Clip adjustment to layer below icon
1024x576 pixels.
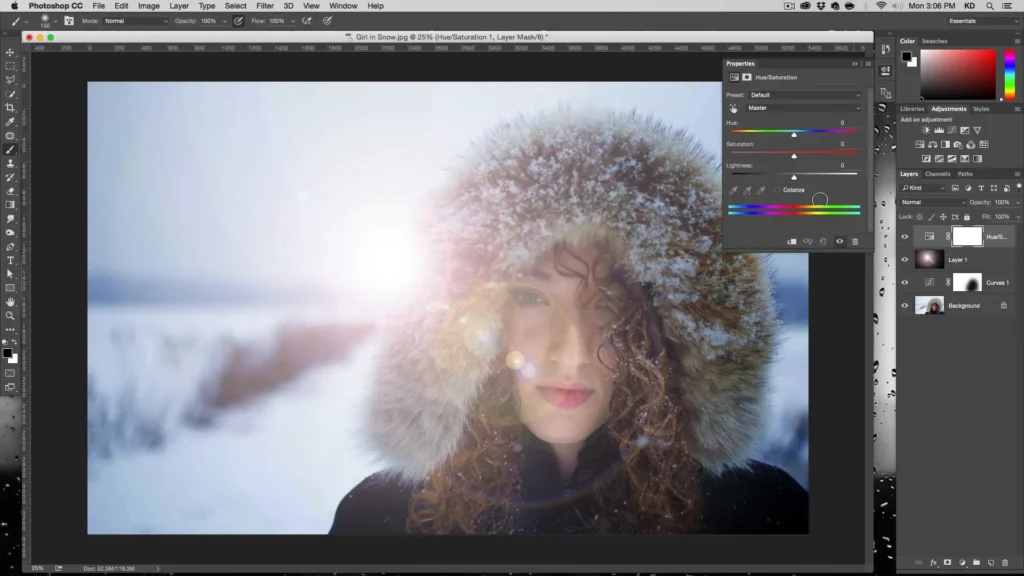792,242
